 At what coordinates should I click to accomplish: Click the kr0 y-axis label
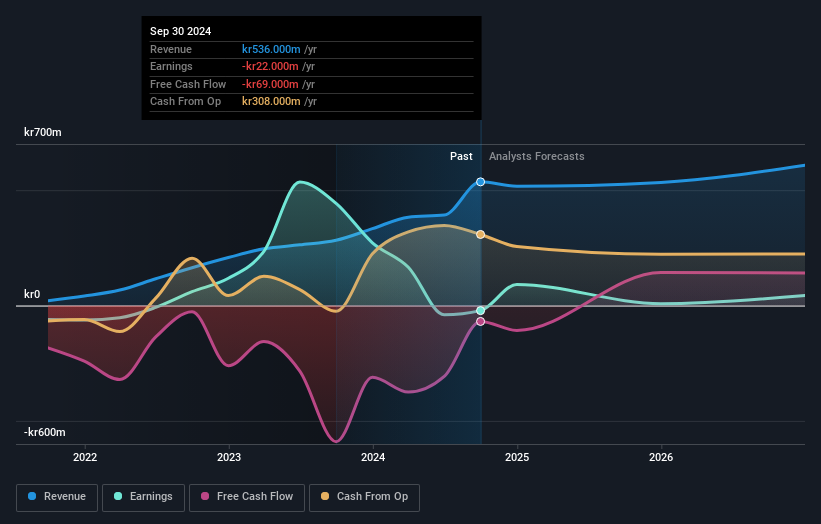32,294
